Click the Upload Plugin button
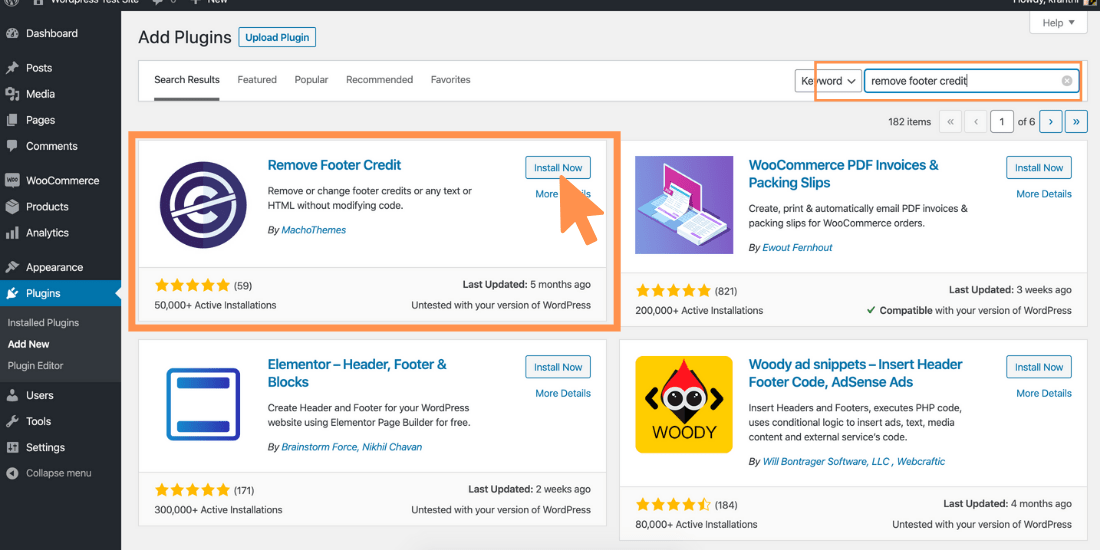 point(277,38)
